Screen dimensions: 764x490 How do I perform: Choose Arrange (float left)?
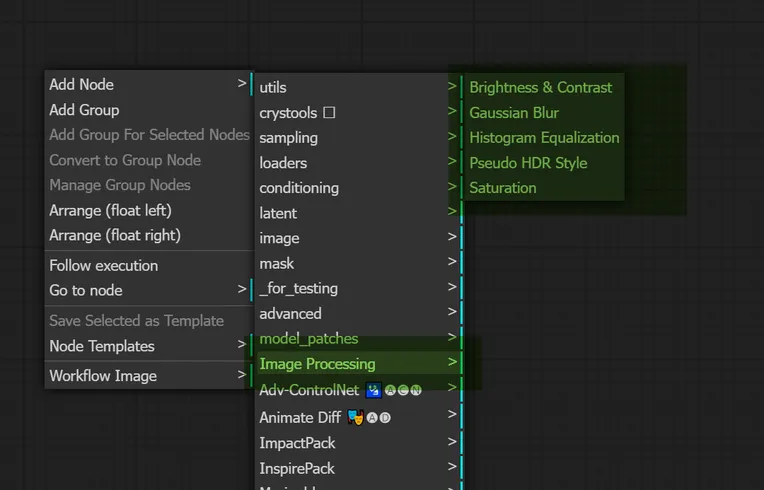tap(110, 210)
